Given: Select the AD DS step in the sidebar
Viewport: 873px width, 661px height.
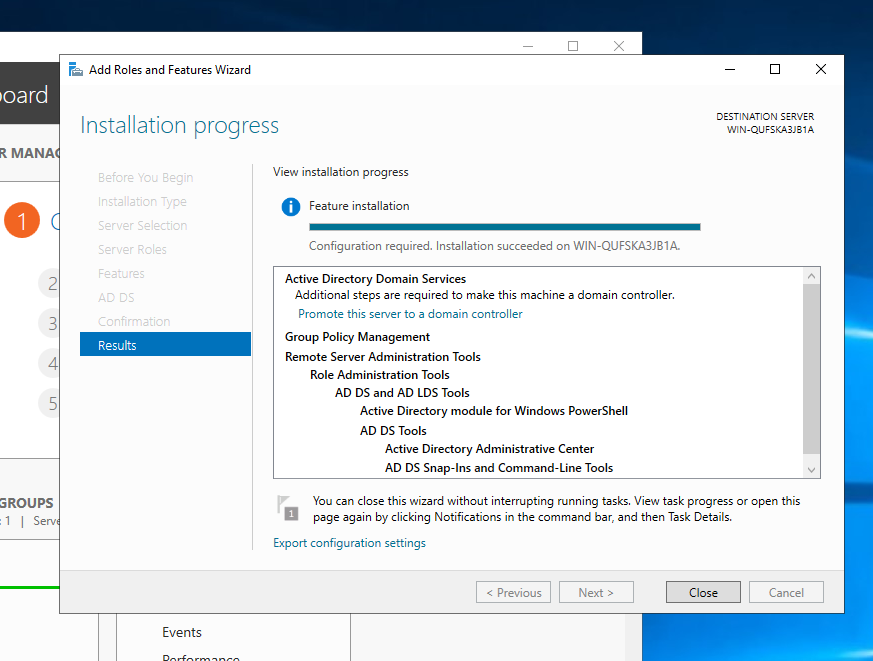Looking at the screenshot, I should click(116, 297).
